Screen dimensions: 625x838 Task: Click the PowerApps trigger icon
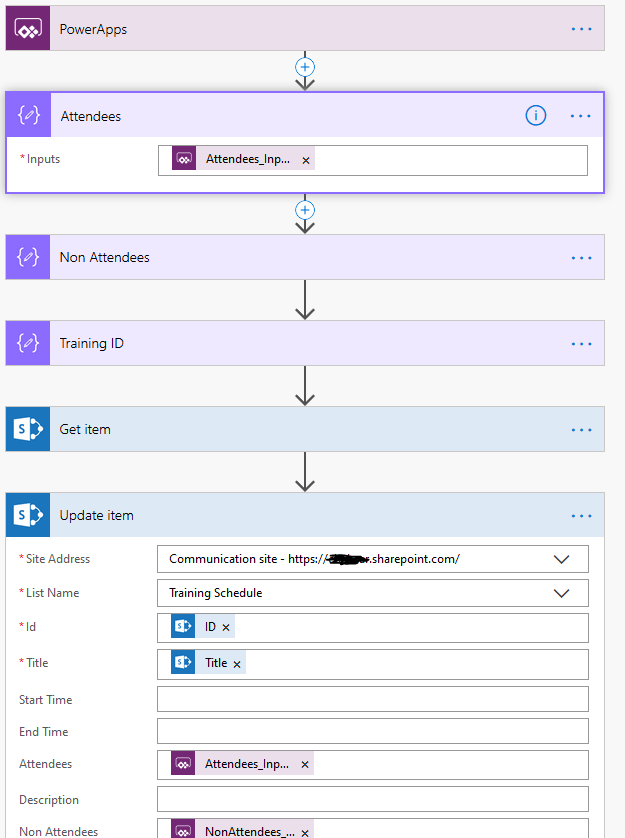(x=27, y=29)
